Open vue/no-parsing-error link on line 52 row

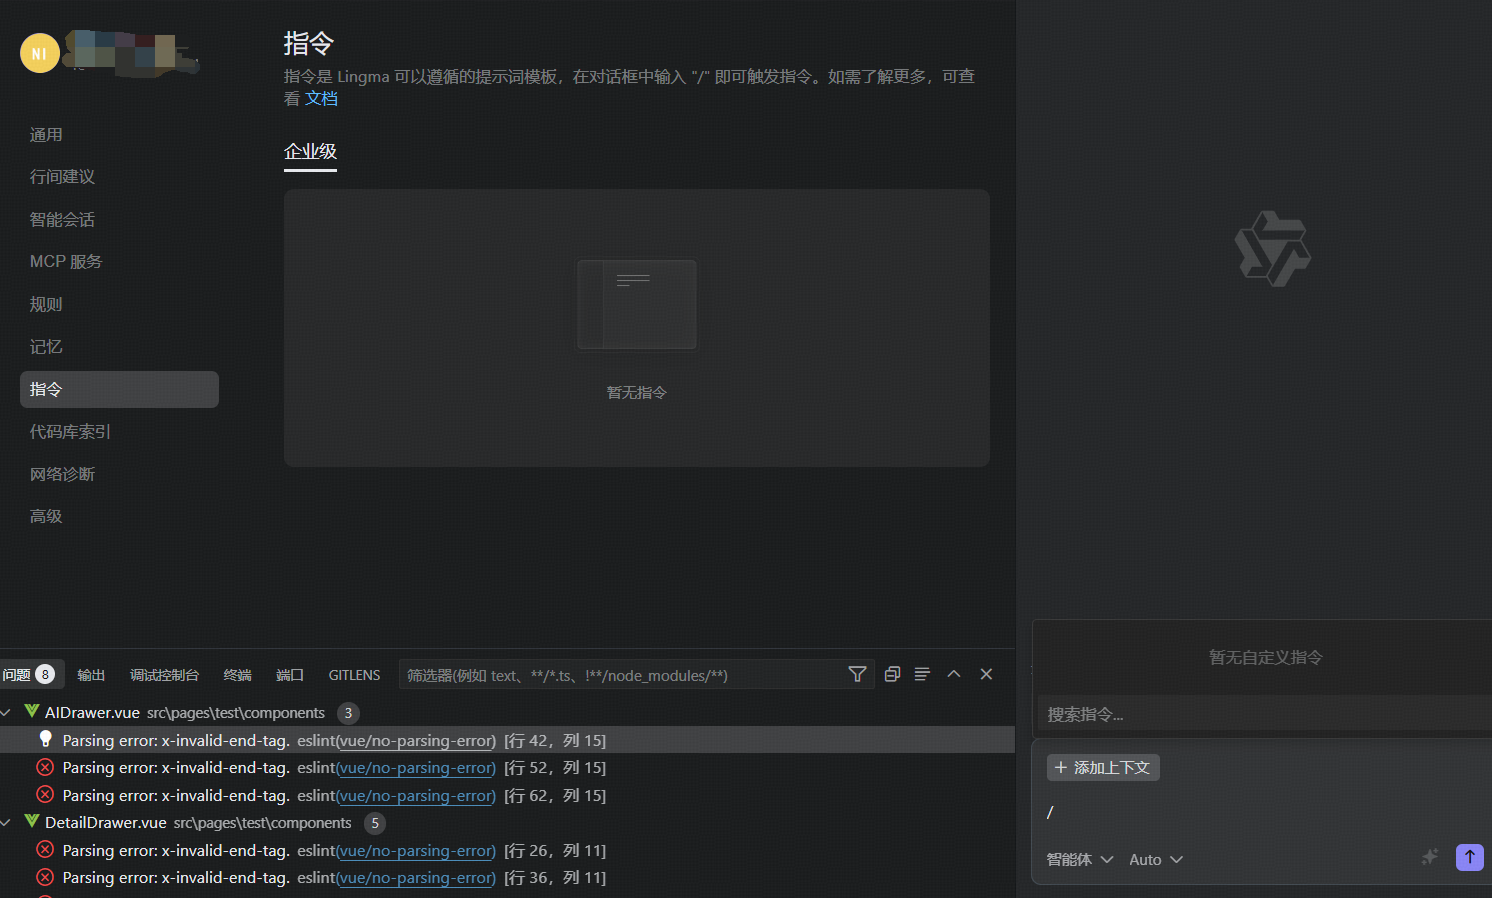417,767
